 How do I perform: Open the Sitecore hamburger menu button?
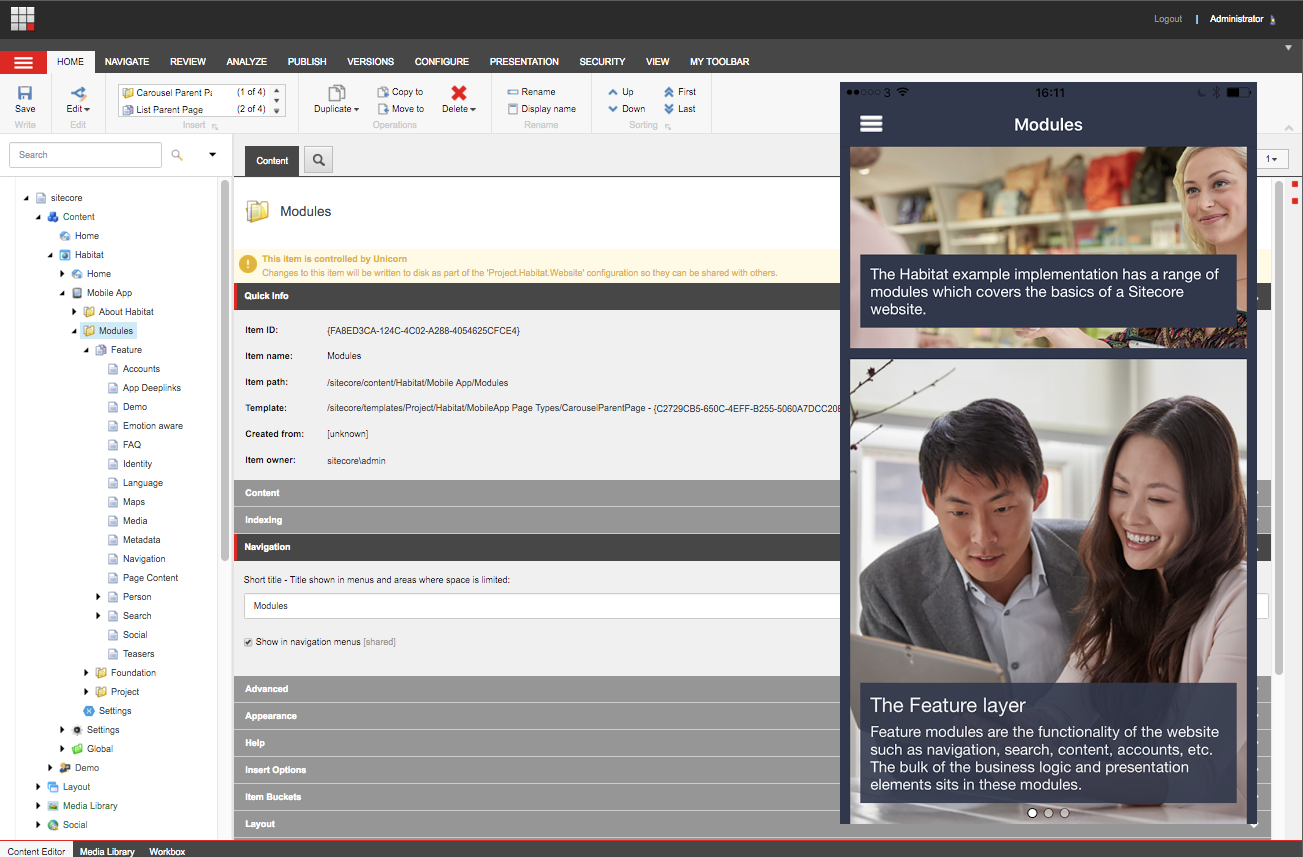tap(24, 62)
